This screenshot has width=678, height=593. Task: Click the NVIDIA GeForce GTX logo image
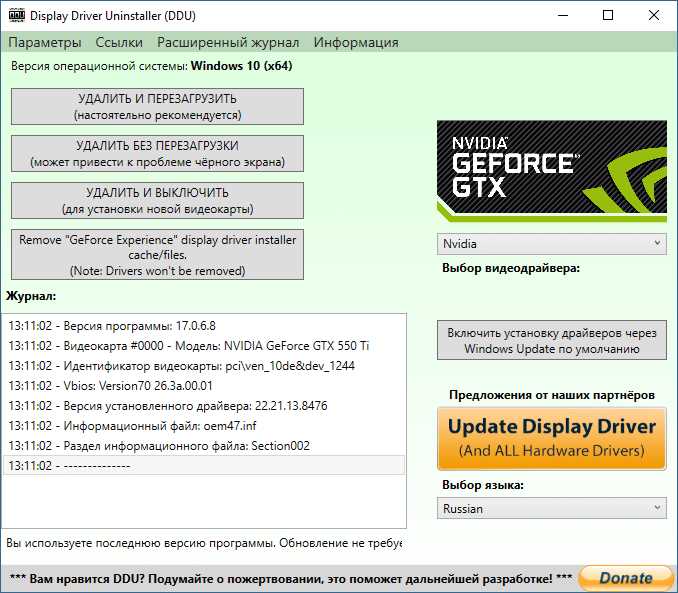(551, 171)
